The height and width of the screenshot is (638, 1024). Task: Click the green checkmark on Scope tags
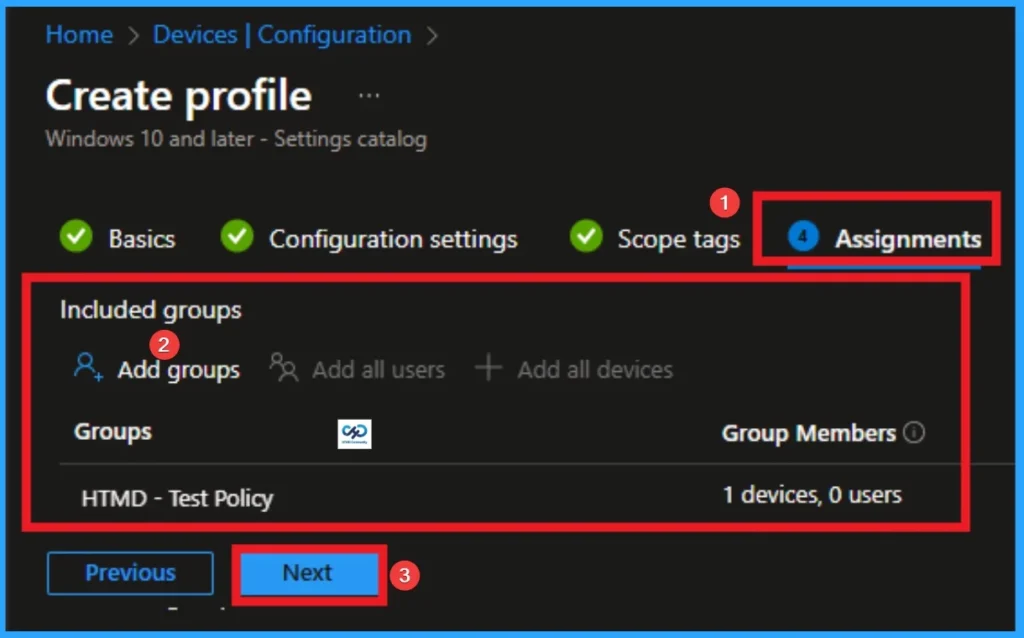[585, 237]
